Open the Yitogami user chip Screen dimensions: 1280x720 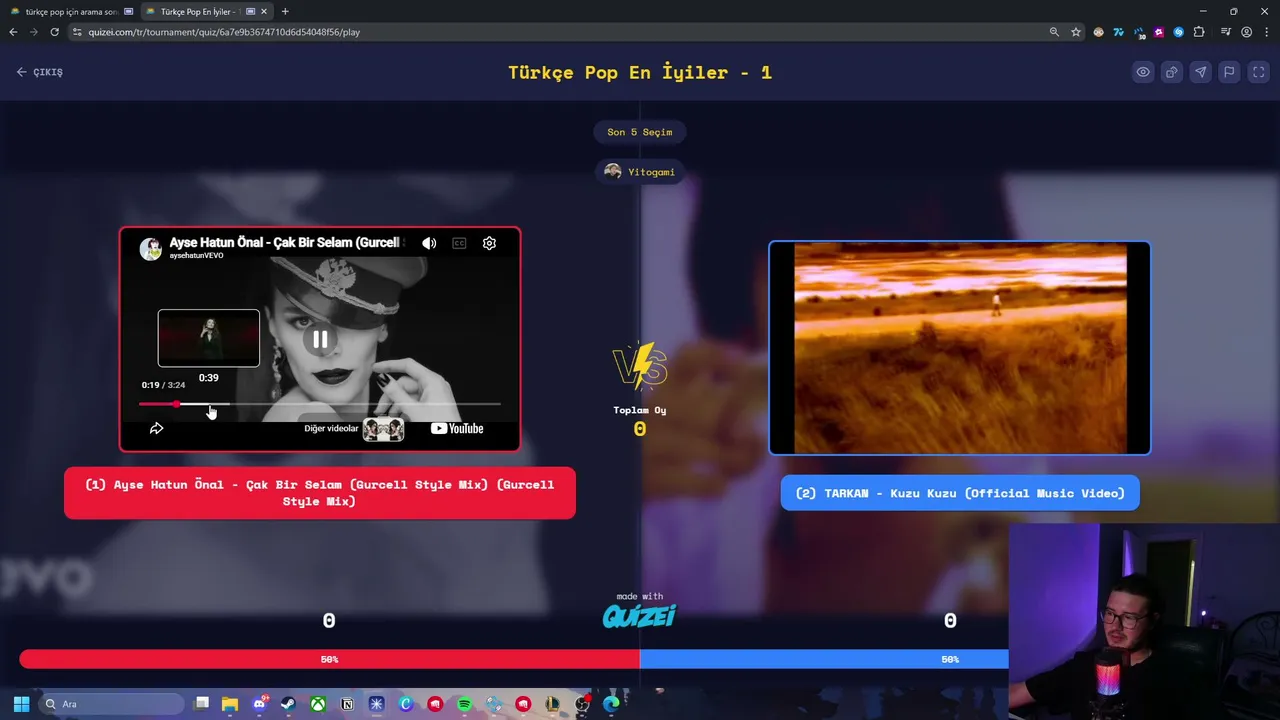(x=640, y=172)
